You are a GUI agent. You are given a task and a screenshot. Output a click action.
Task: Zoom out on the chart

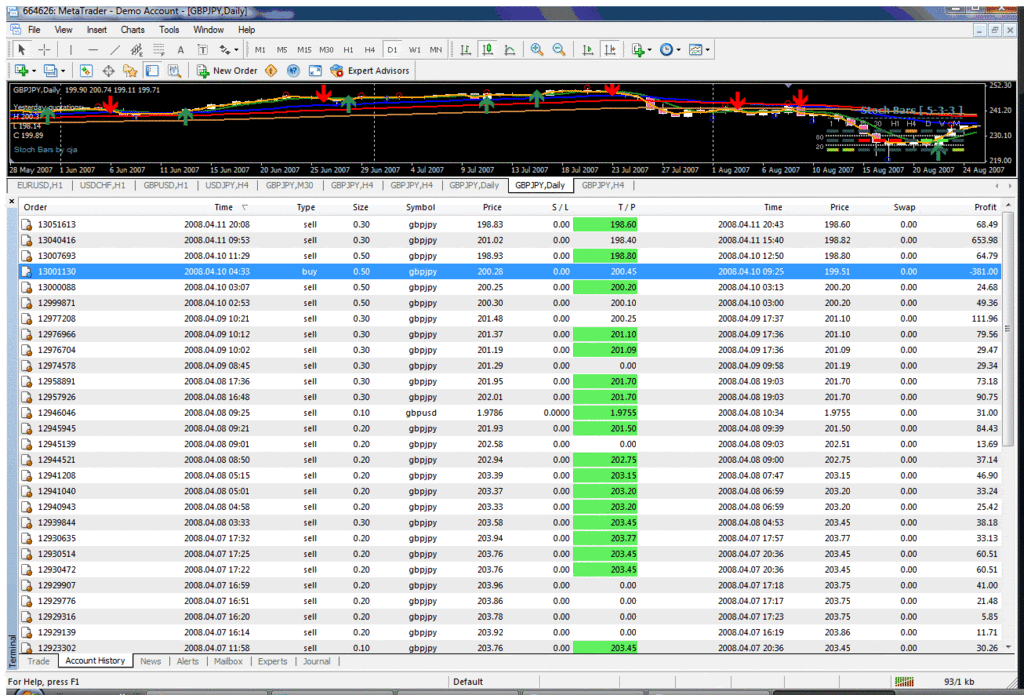point(559,50)
